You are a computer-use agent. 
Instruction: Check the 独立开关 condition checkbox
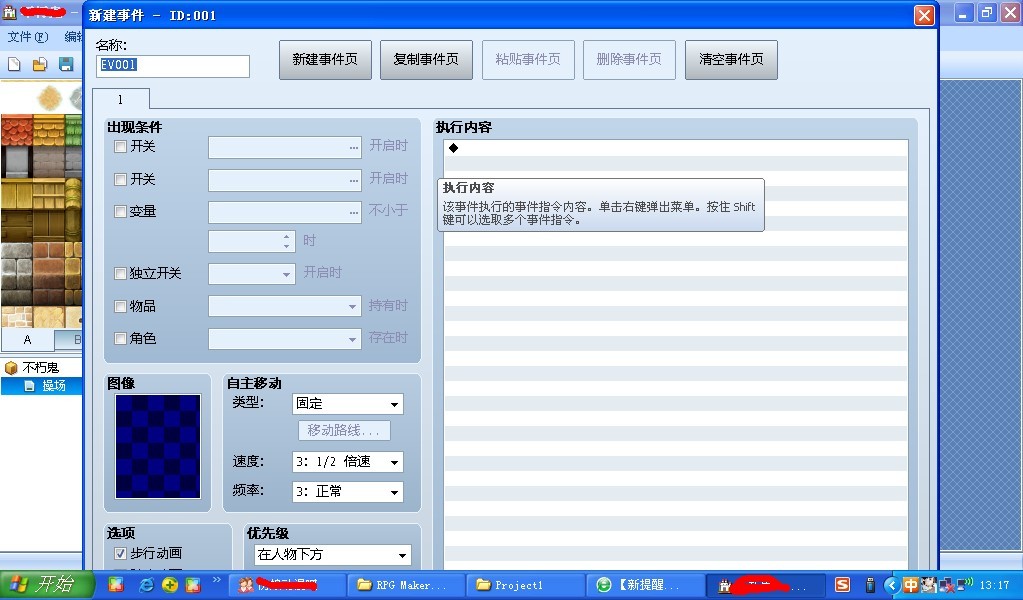[120, 273]
